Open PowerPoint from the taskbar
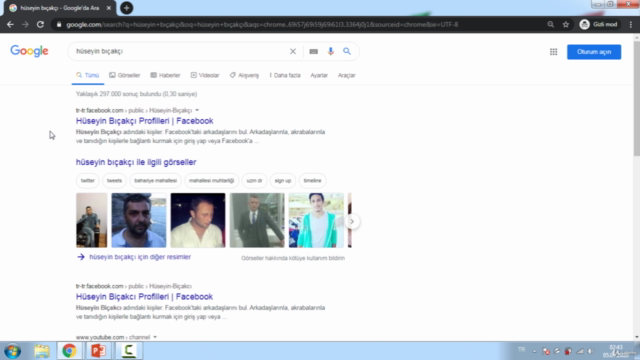 pos(98,351)
